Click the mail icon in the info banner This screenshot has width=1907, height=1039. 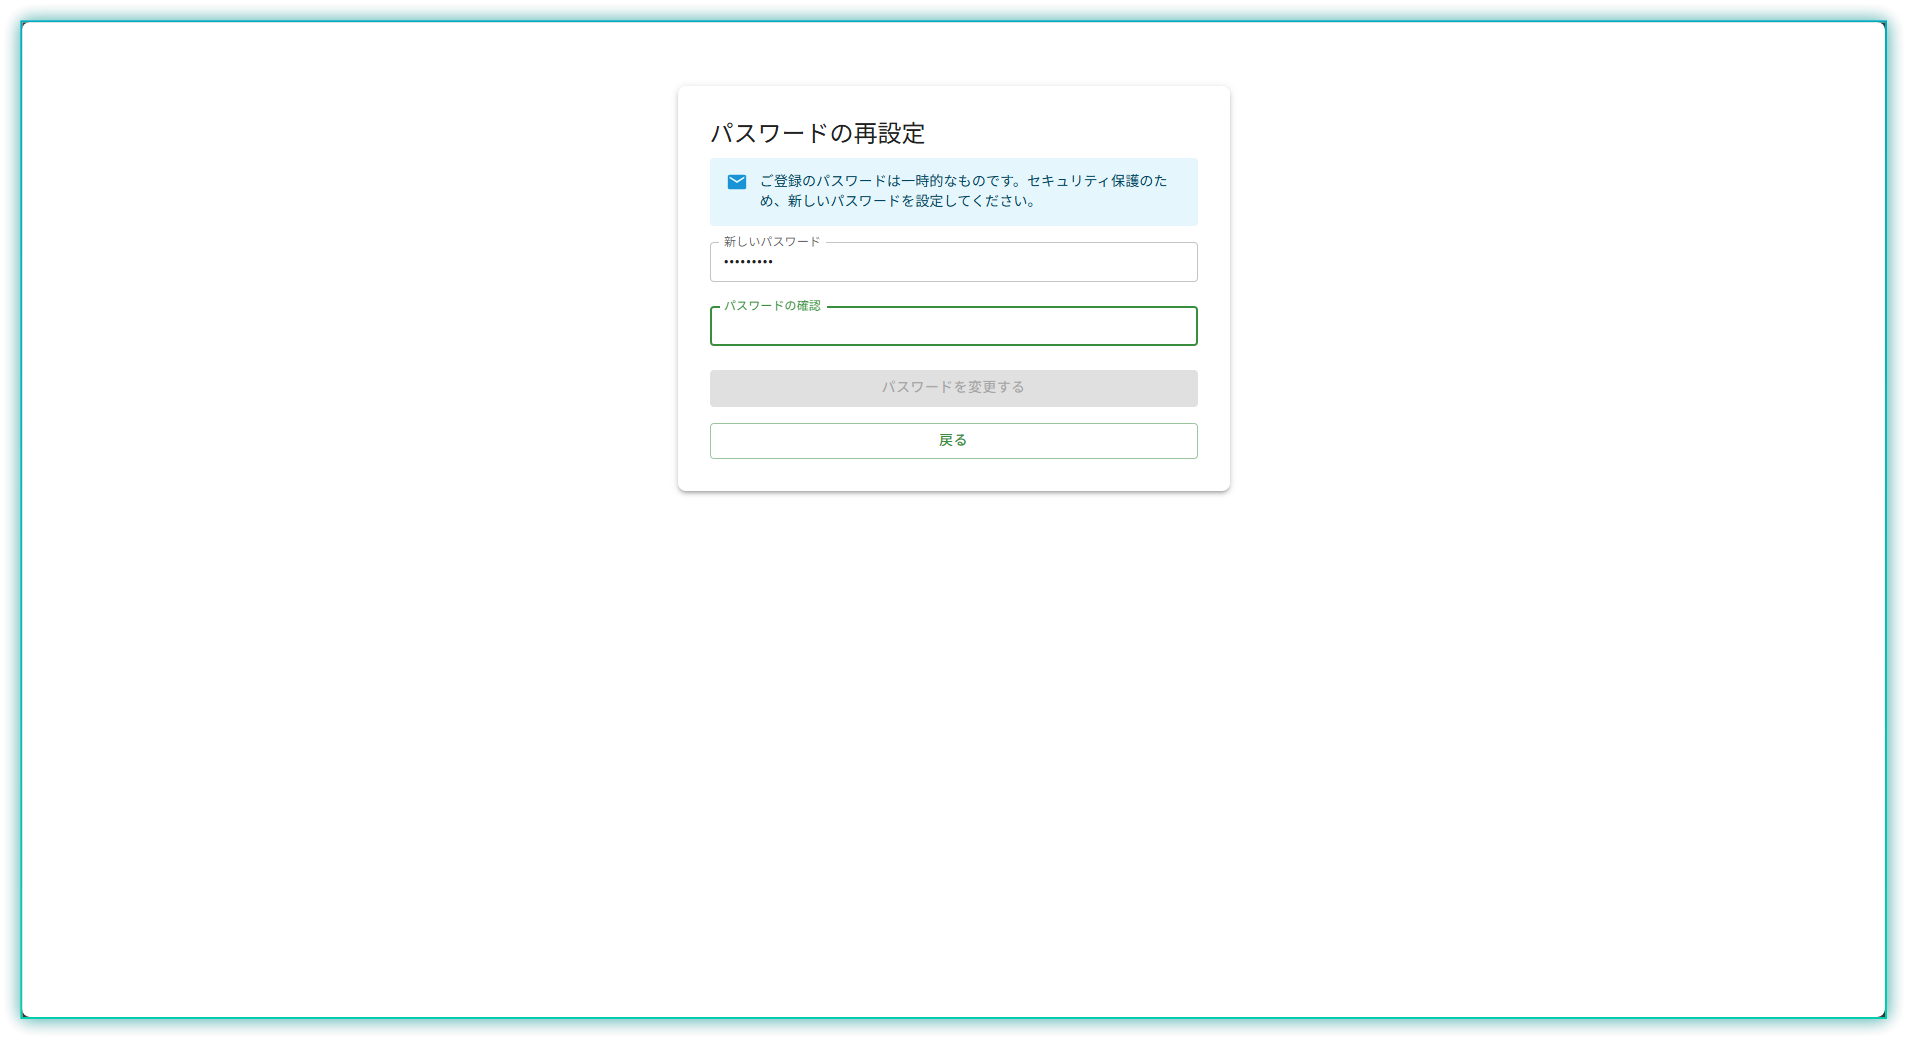(x=737, y=182)
